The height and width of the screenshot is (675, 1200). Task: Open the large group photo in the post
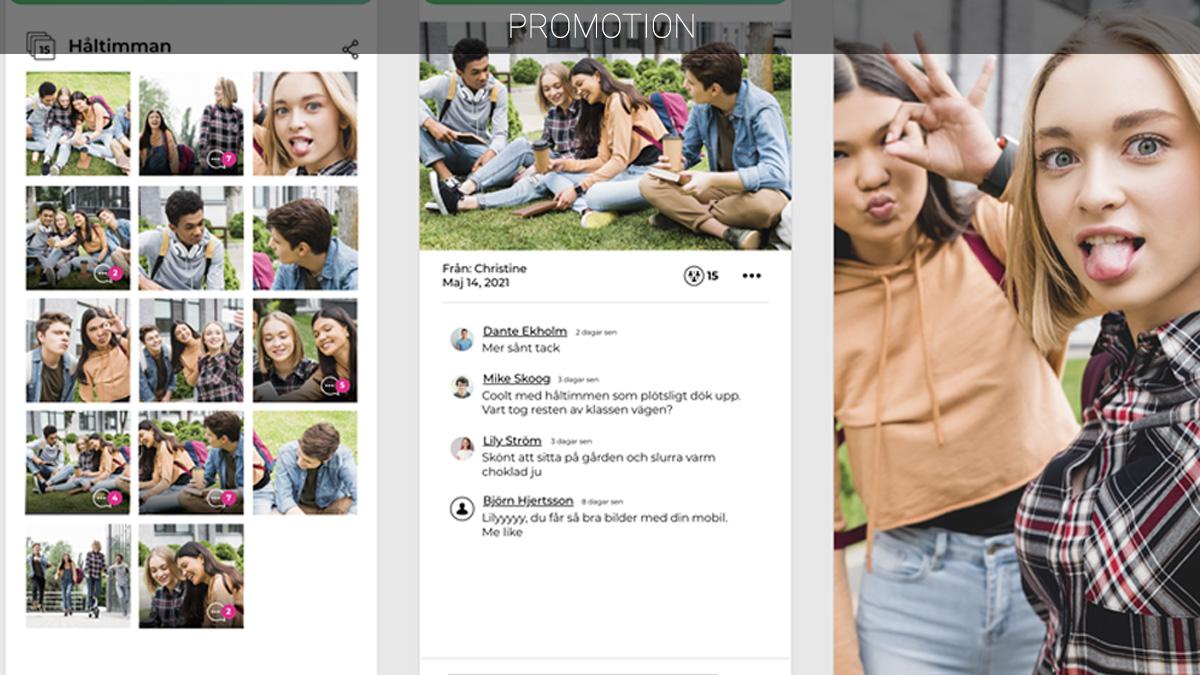pos(605,136)
